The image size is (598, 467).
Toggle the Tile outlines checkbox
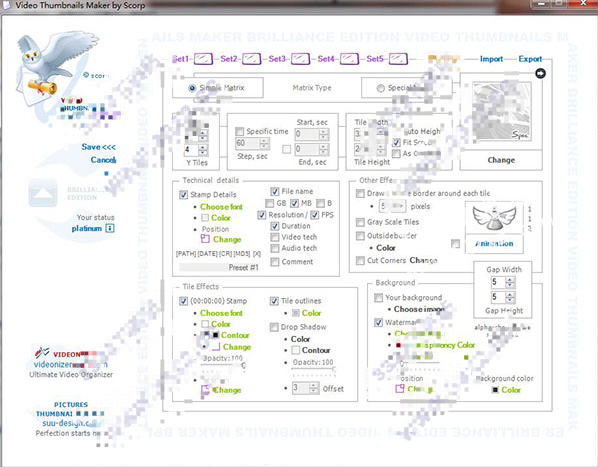click(274, 301)
